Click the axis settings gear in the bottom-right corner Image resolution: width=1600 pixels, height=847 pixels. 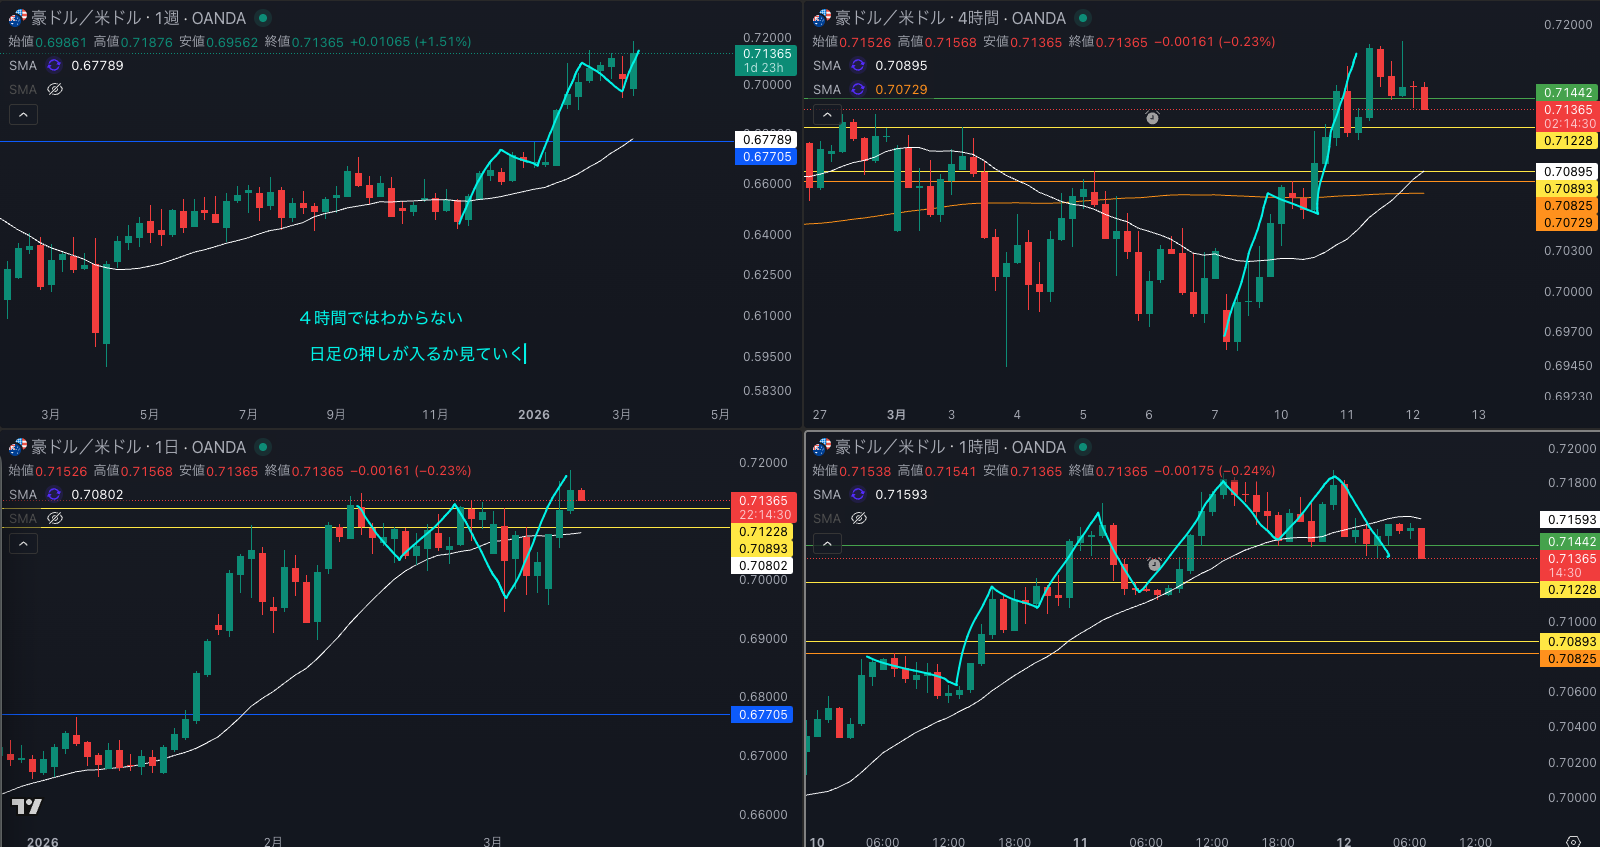click(x=1573, y=841)
